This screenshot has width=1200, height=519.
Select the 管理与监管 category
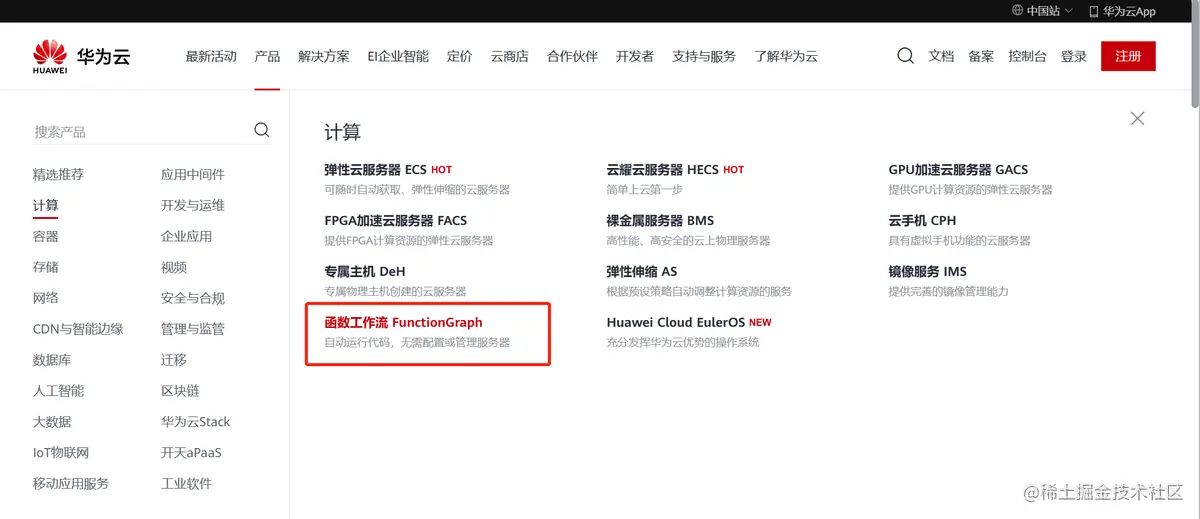pos(193,329)
